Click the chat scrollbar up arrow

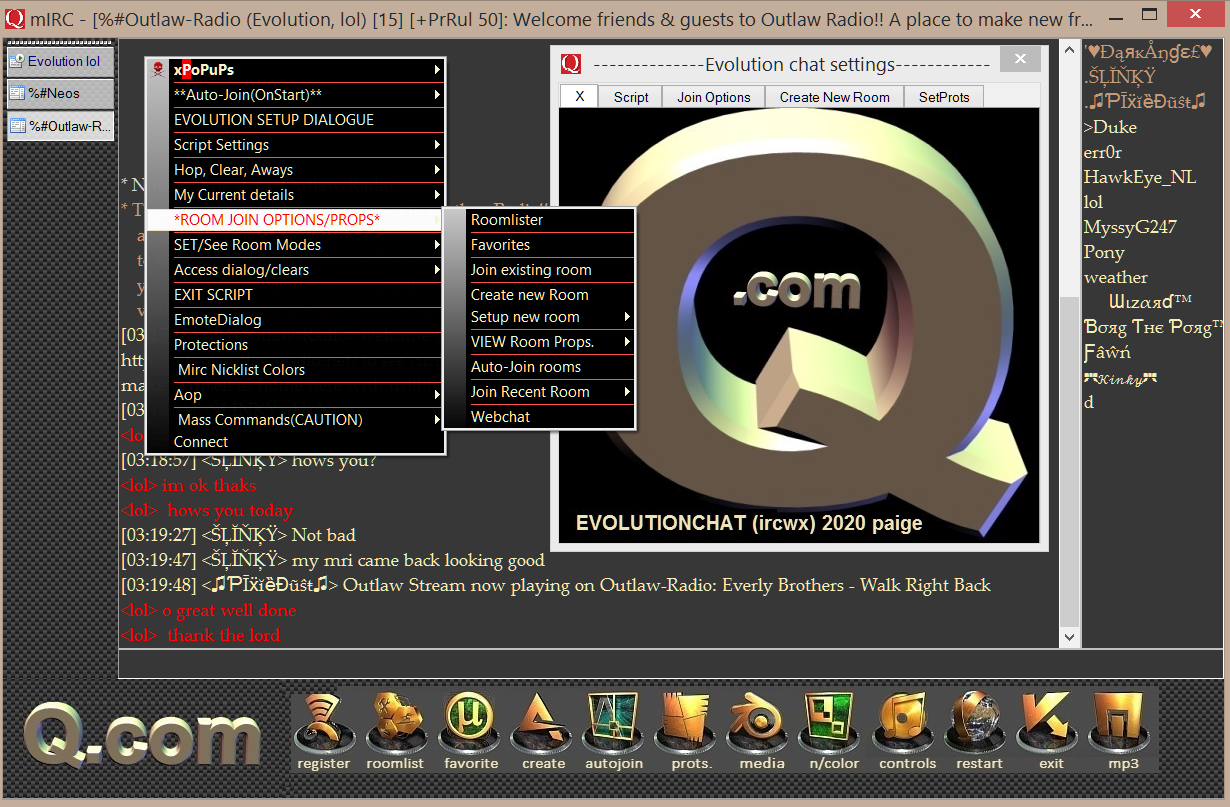(1069, 50)
